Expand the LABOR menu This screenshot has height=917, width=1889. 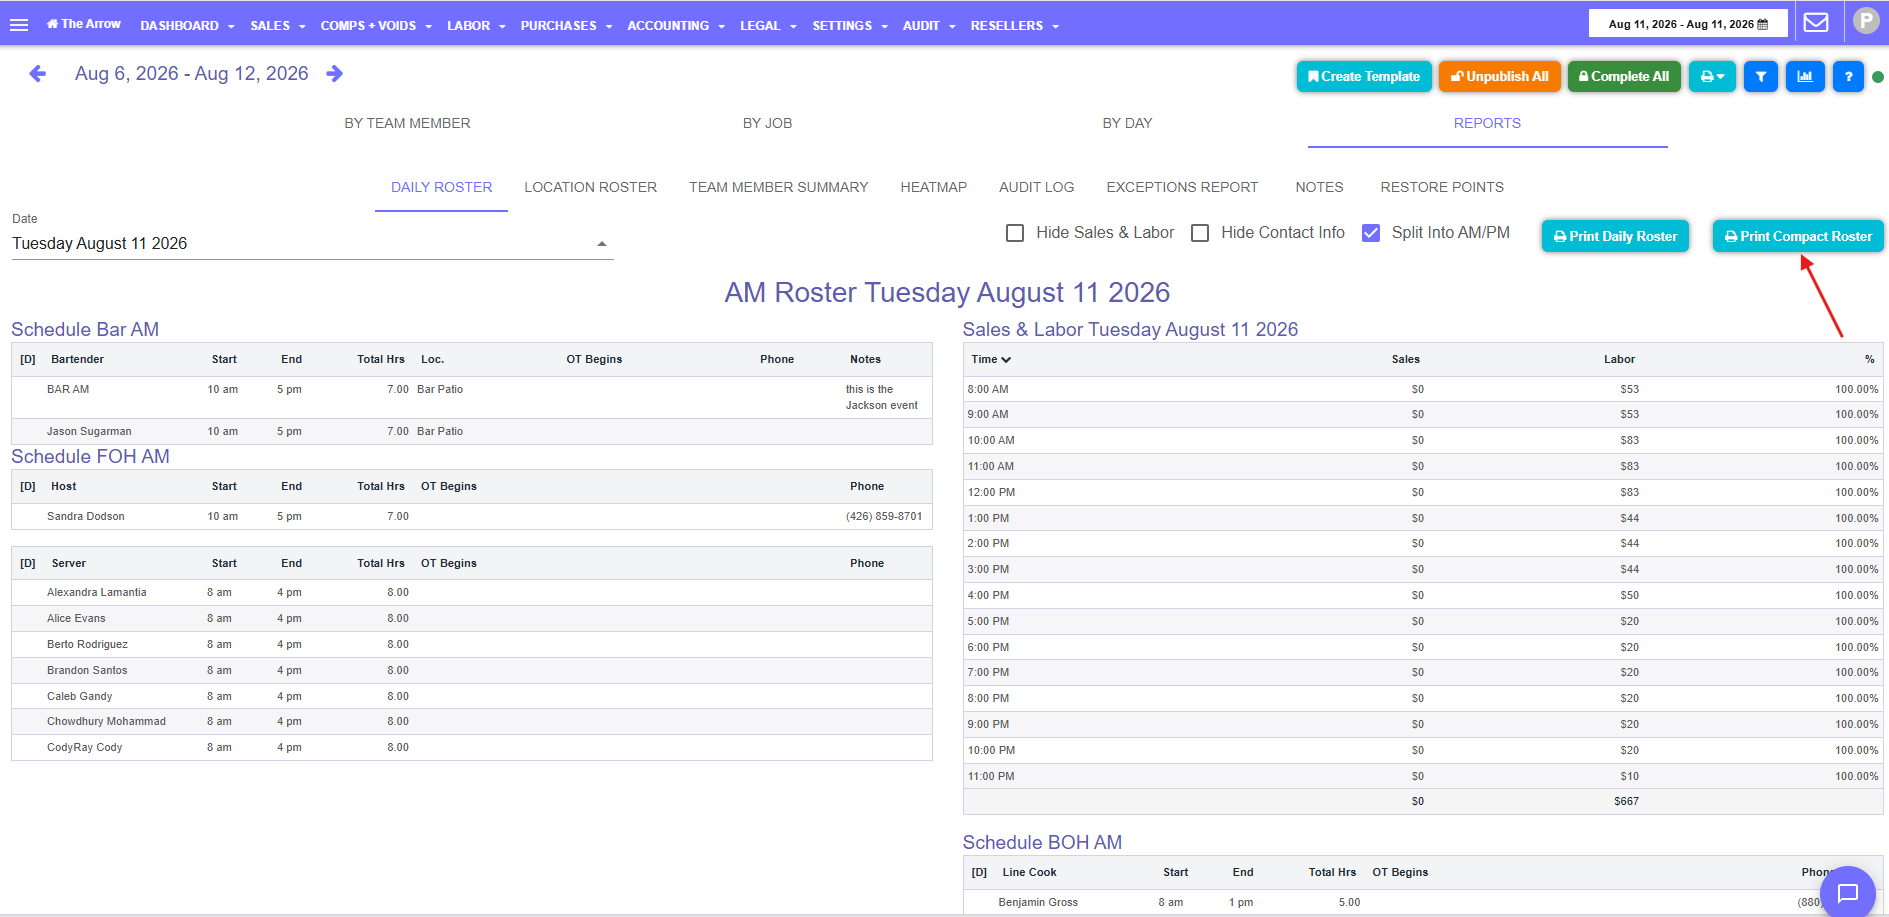pos(476,26)
